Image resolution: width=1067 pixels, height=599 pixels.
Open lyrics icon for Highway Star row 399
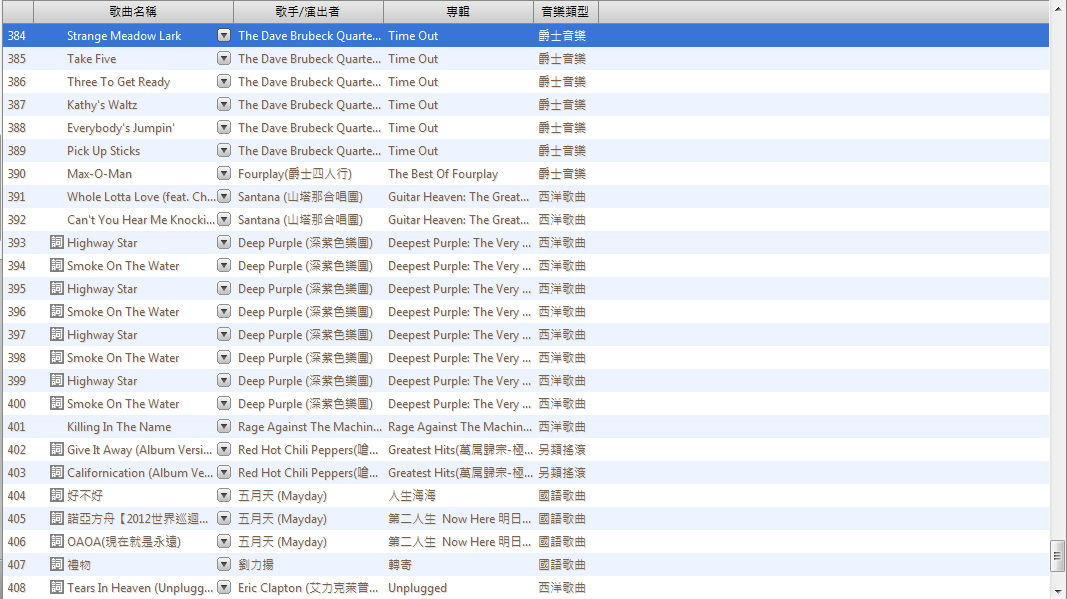coord(57,381)
